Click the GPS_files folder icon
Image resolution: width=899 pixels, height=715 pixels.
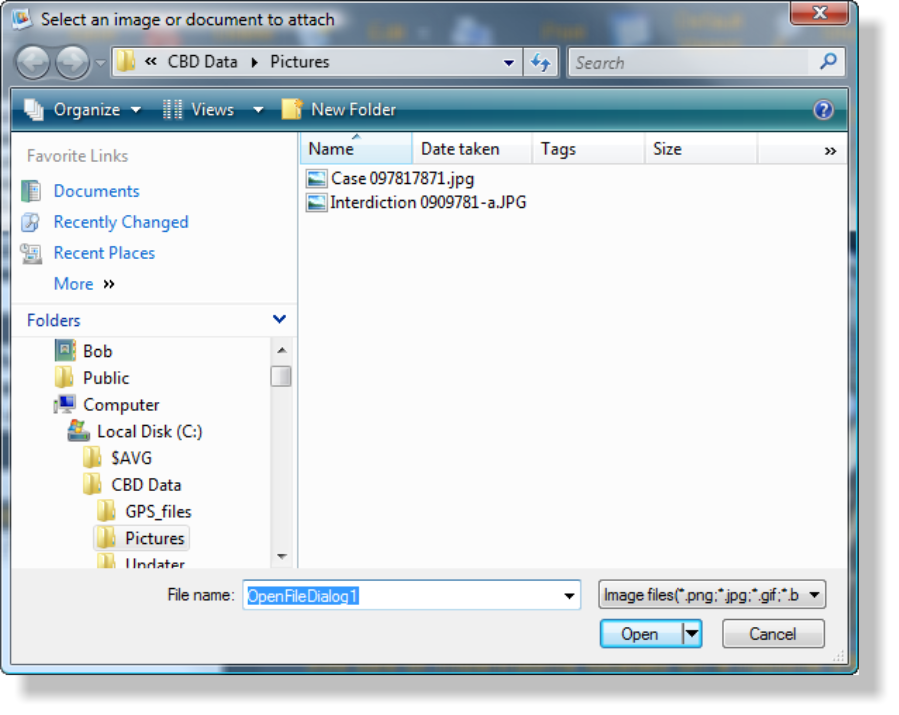106,511
